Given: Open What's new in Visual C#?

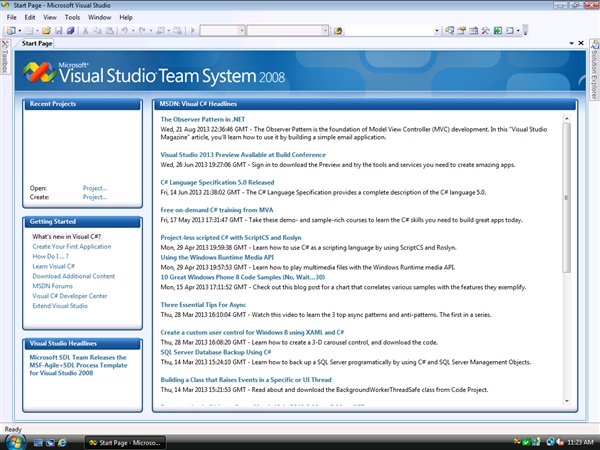Looking at the screenshot, I should 67,236.
